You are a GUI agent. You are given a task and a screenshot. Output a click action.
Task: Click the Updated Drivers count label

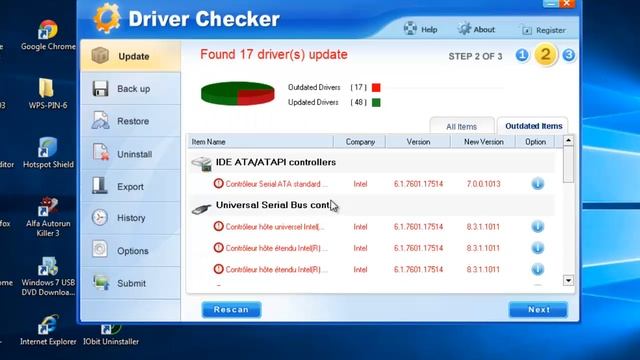point(327,102)
